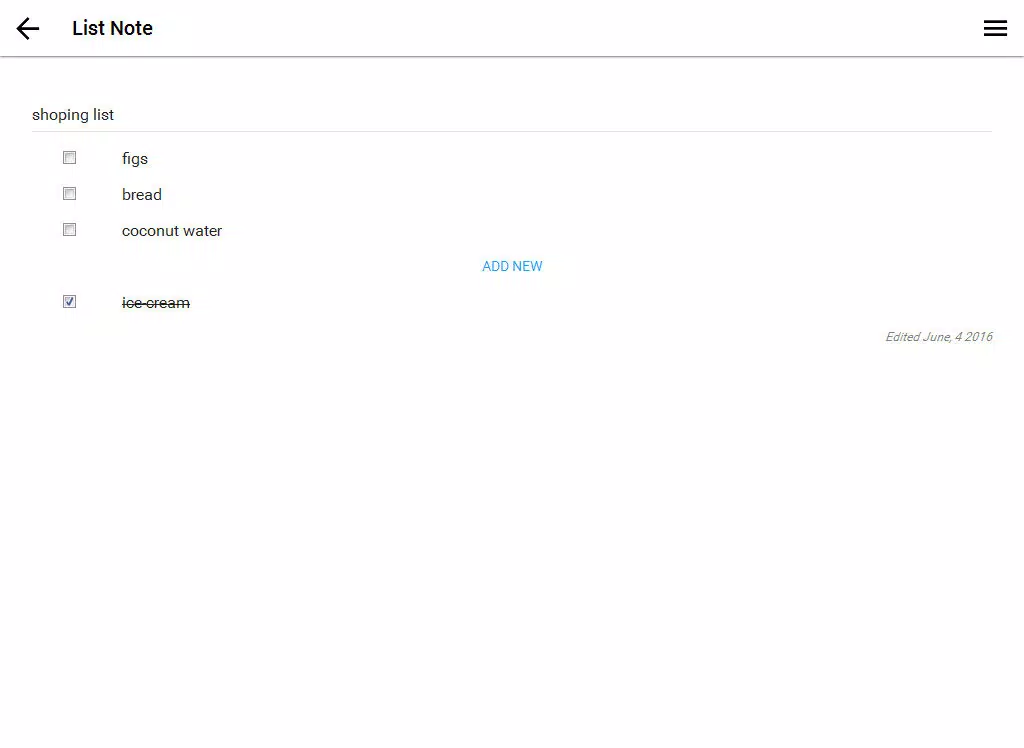Click the ADD NEW link
The width and height of the screenshot is (1024, 748).
pos(512,266)
